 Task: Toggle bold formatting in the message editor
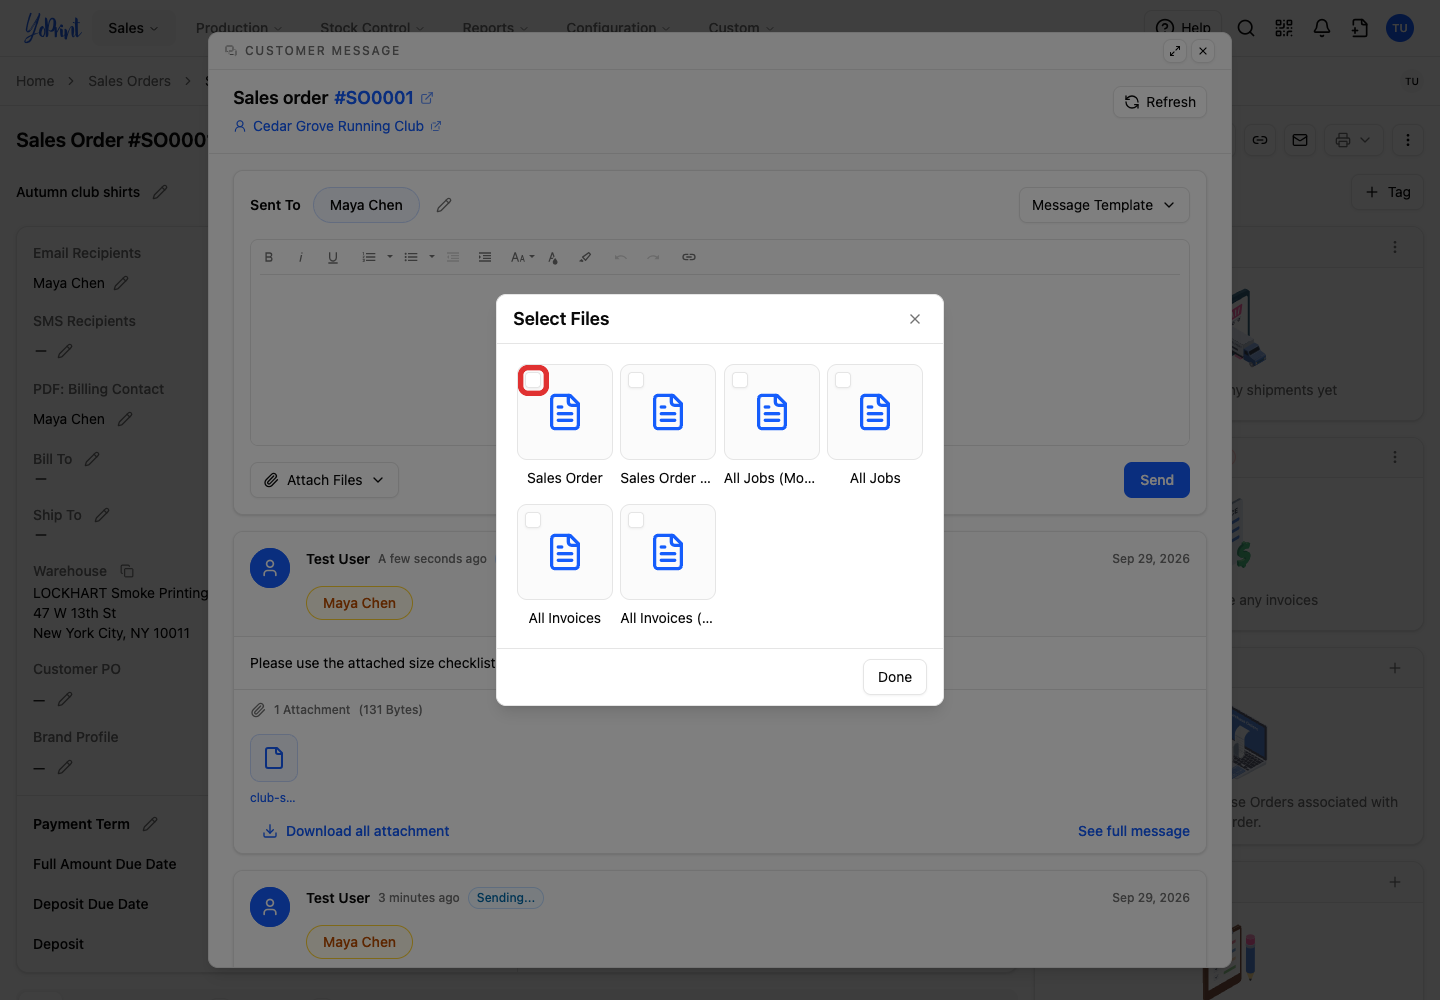point(269,257)
